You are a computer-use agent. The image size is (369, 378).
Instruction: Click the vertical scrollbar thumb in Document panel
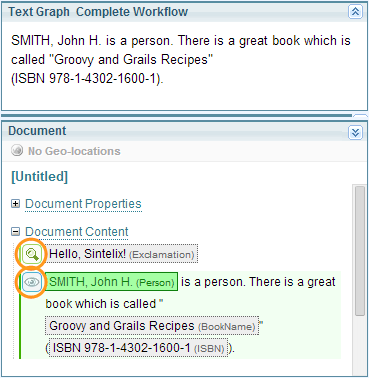[360, 251]
